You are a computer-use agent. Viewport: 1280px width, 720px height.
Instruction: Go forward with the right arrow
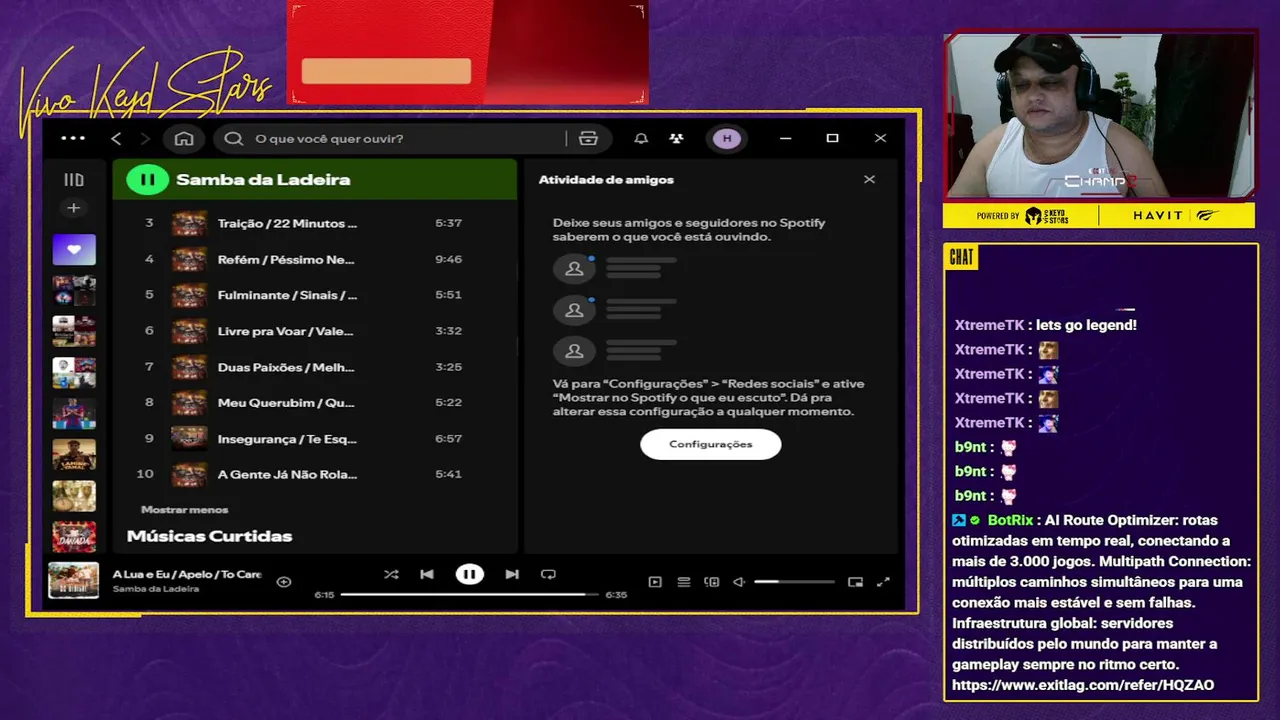(x=145, y=138)
